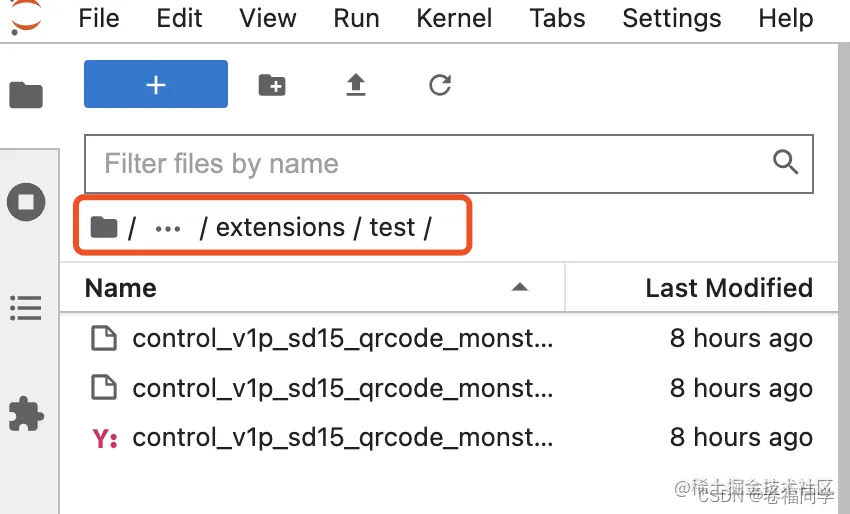Open the File Browser sidebar folder icon

point(26,96)
